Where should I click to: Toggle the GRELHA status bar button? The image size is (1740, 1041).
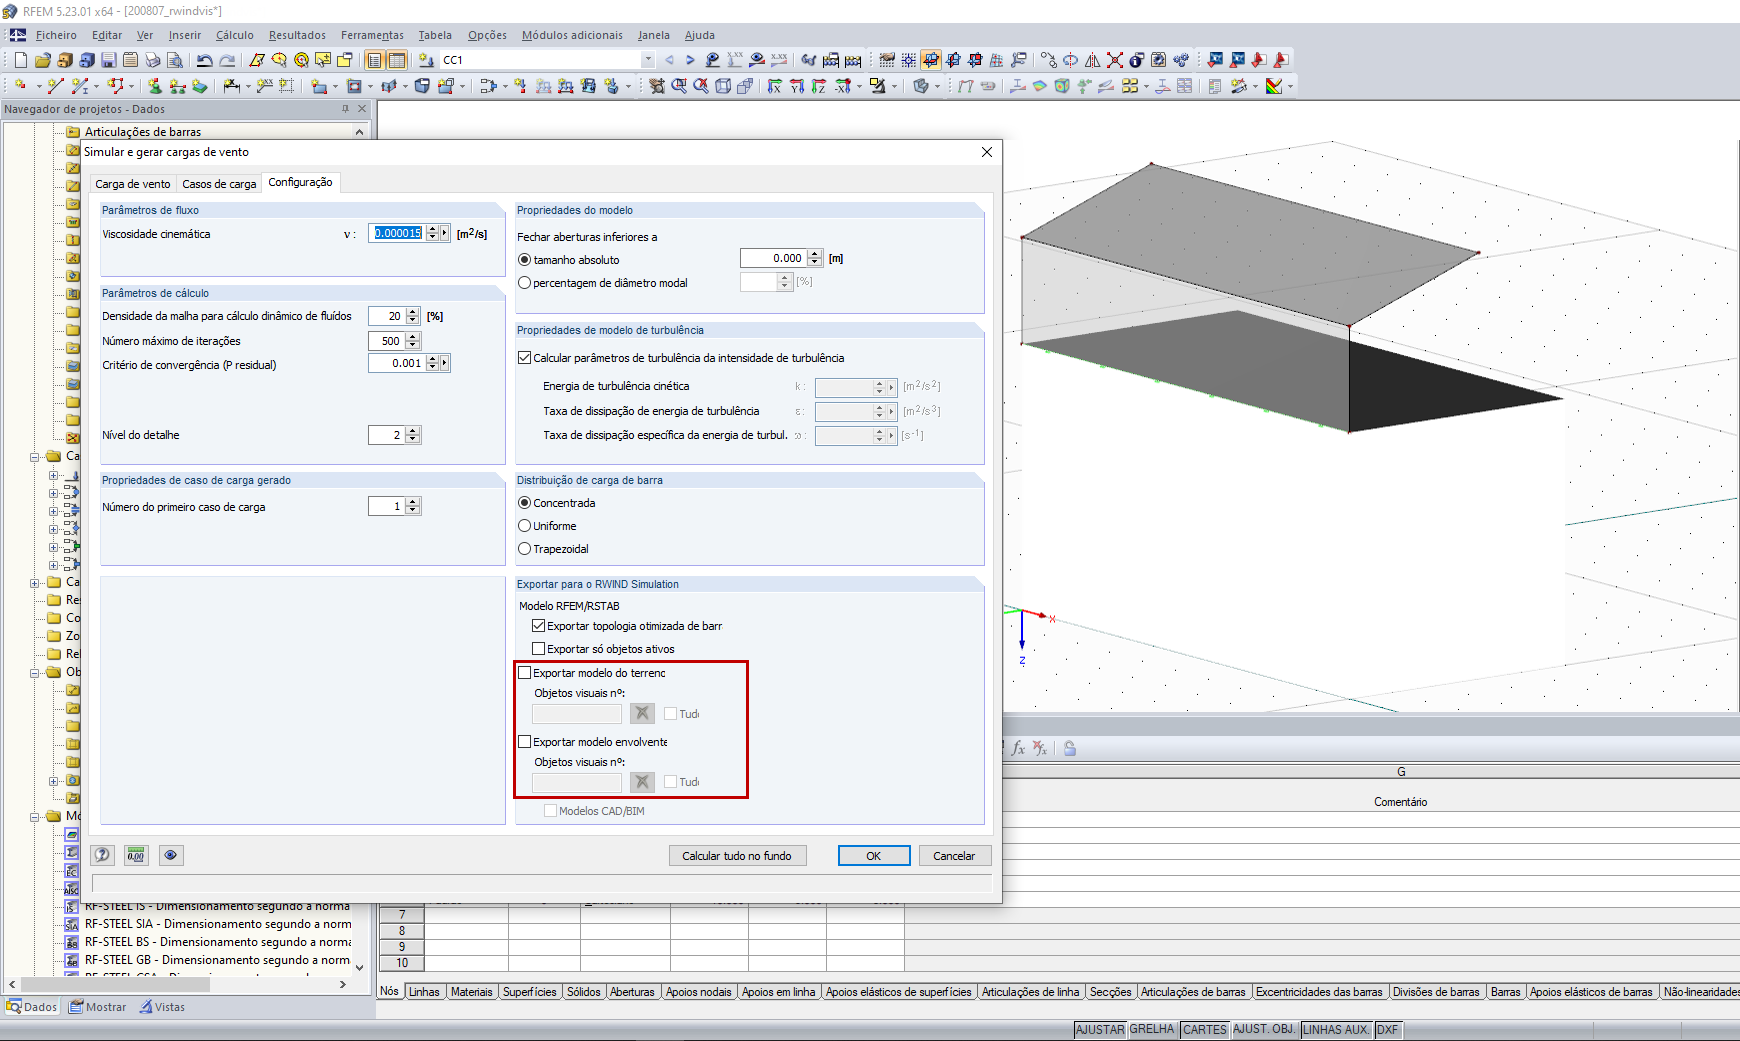pos(1152,1029)
